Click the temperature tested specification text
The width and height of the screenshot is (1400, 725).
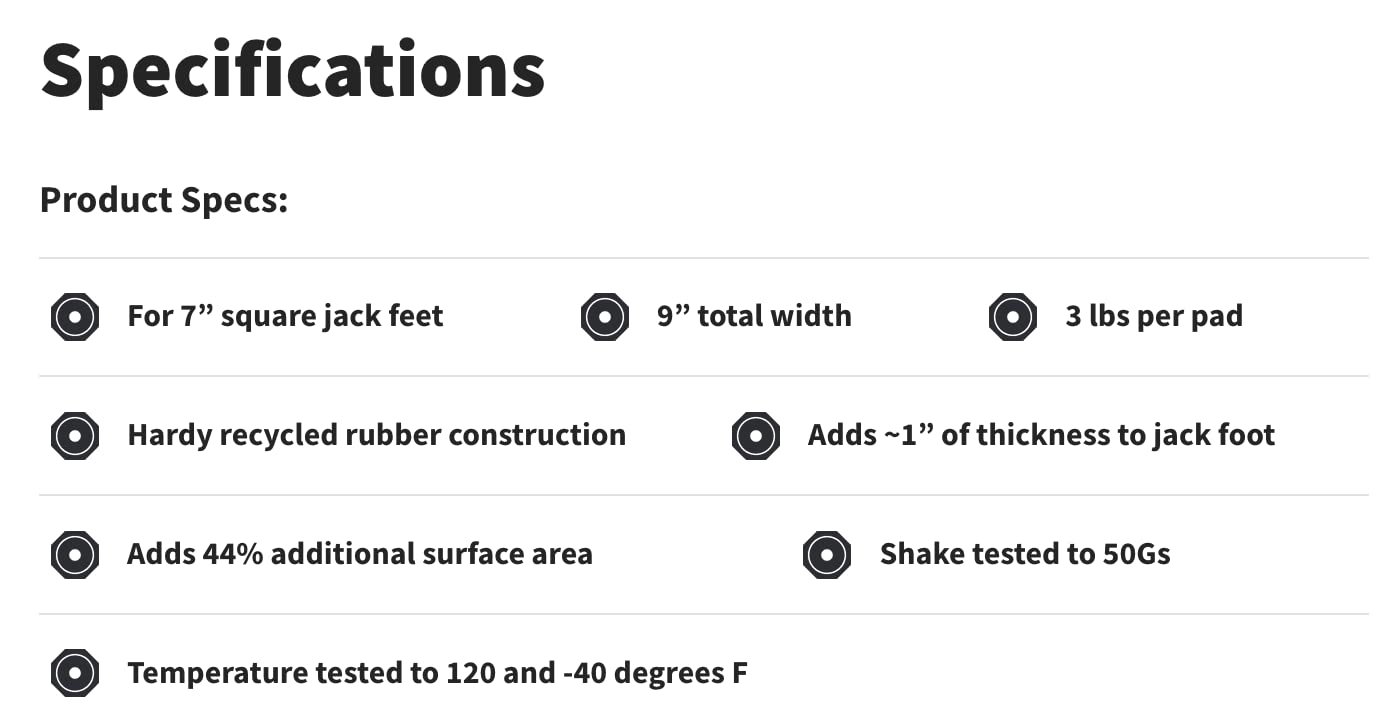point(437,673)
